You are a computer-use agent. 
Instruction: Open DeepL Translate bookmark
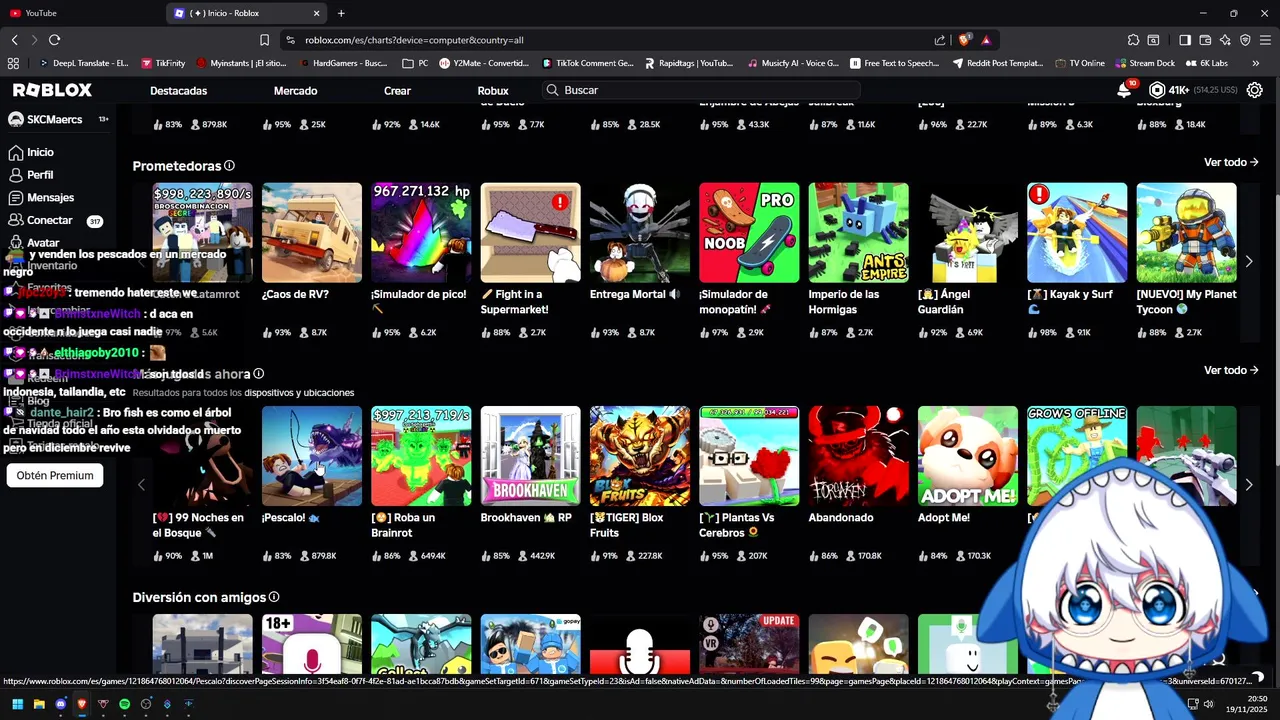[x=83, y=63]
